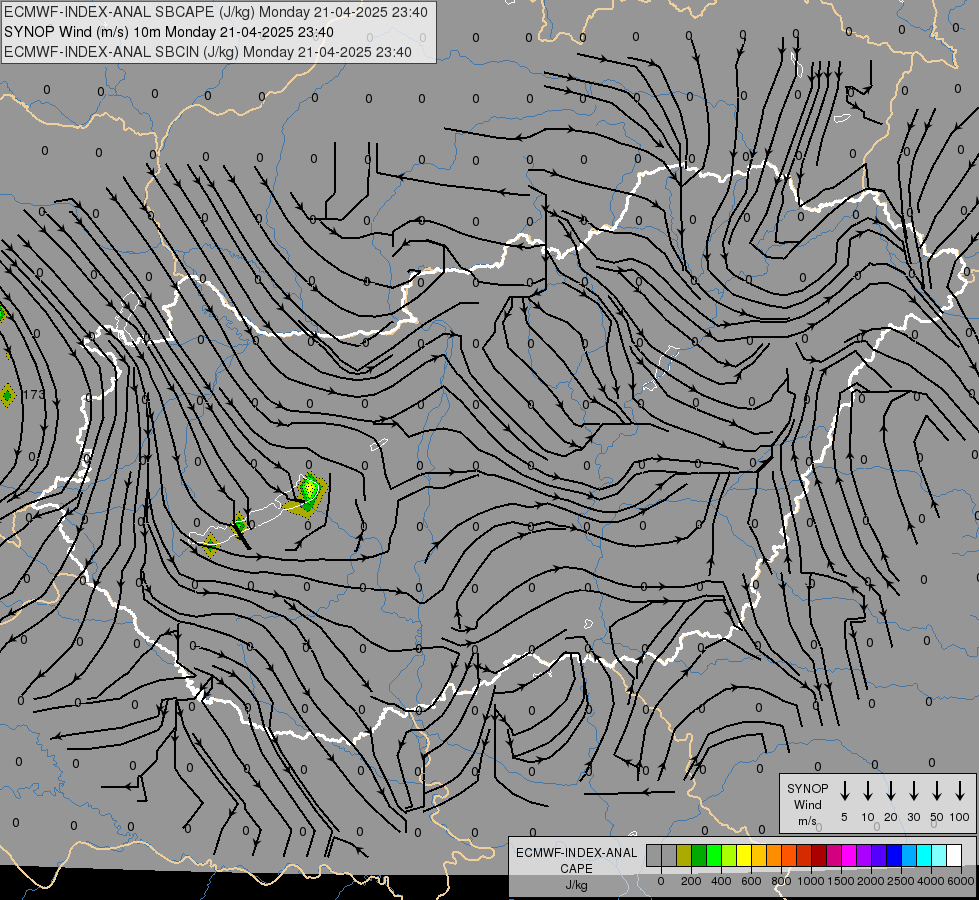Select the white CAPE legend swatch
Screen dimensions: 979x900
tap(955, 855)
